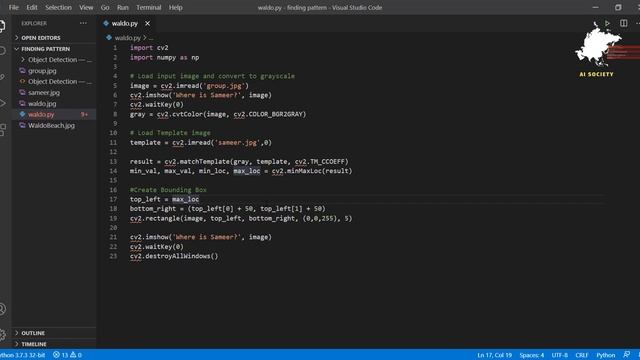The image size is (640, 360).
Task: Change language mode Python
Action: [606, 355]
